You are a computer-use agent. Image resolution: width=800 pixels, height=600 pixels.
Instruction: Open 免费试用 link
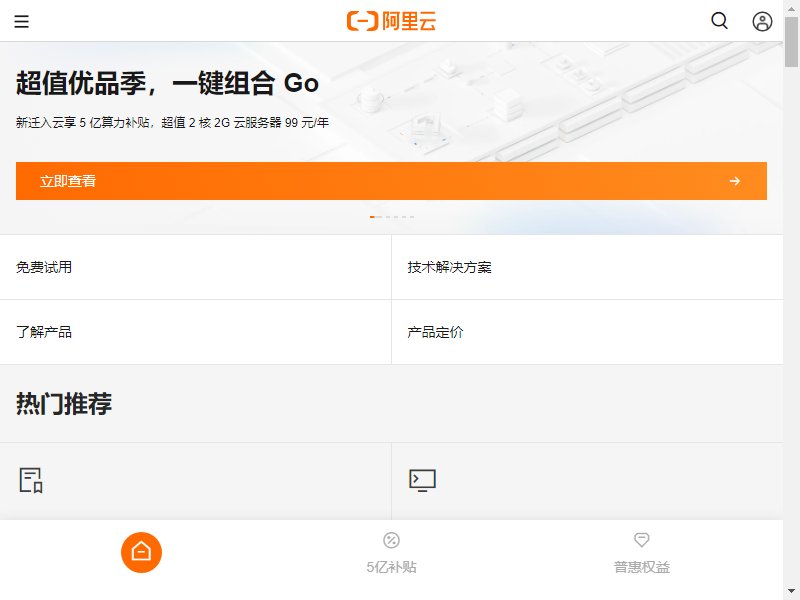195,267
